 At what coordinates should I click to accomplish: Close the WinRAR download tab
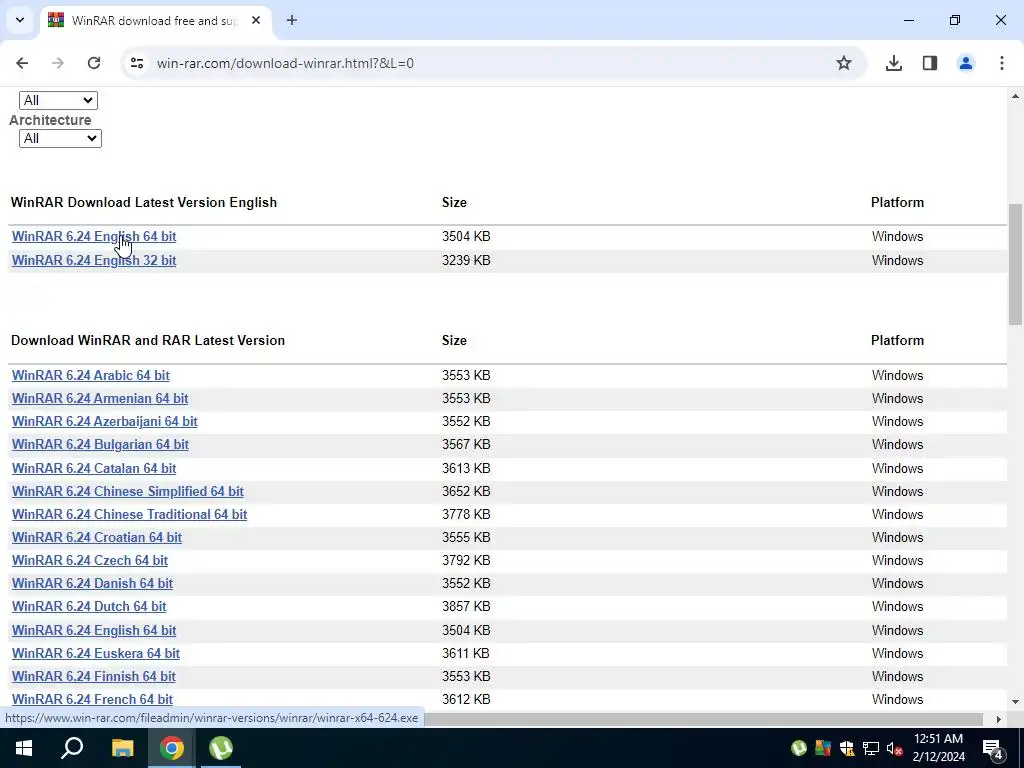[x=256, y=20]
